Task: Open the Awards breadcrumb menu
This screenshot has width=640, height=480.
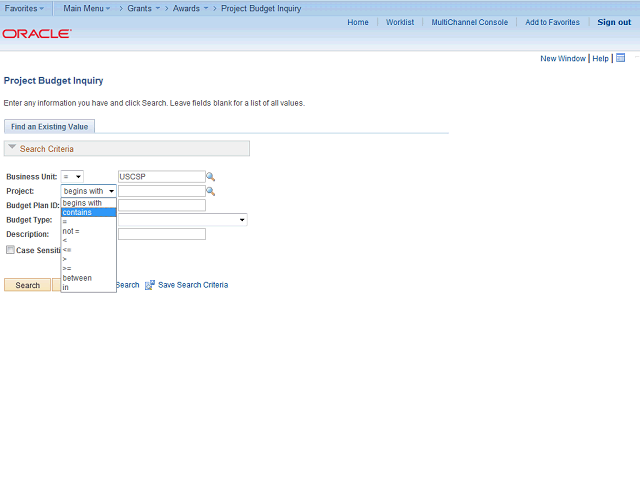Action: pos(190,8)
